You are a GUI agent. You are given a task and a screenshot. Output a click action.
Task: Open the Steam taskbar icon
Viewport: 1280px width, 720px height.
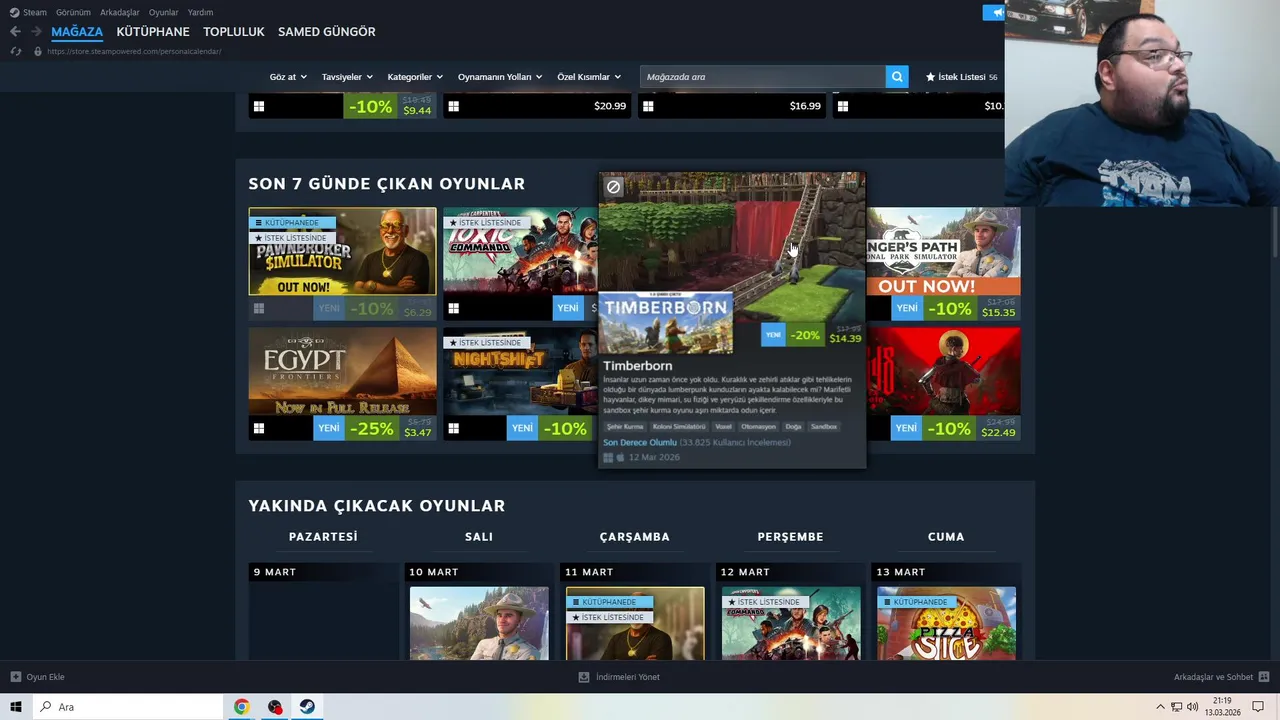[x=307, y=707]
